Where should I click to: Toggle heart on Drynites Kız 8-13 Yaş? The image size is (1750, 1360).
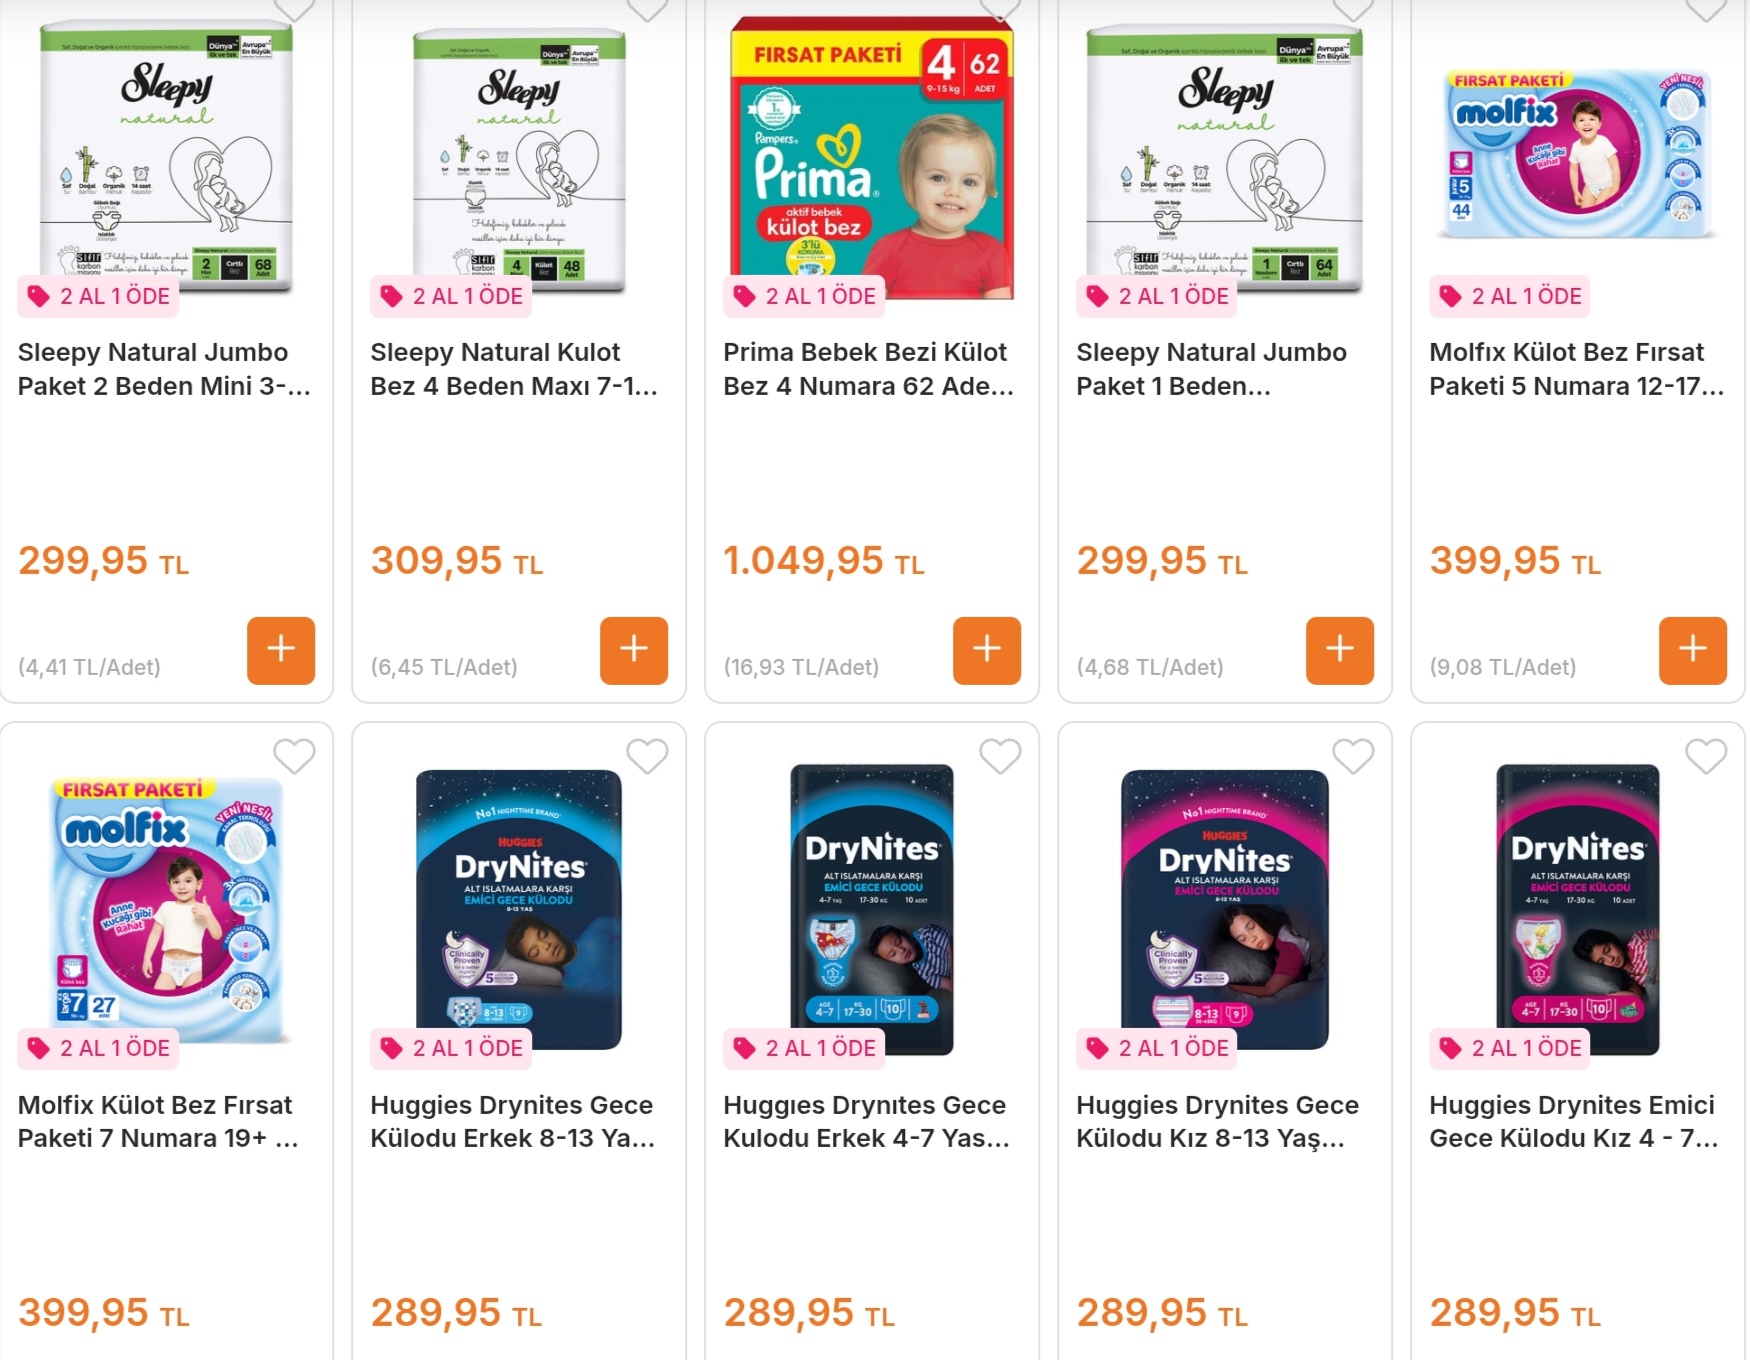(x=1353, y=756)
